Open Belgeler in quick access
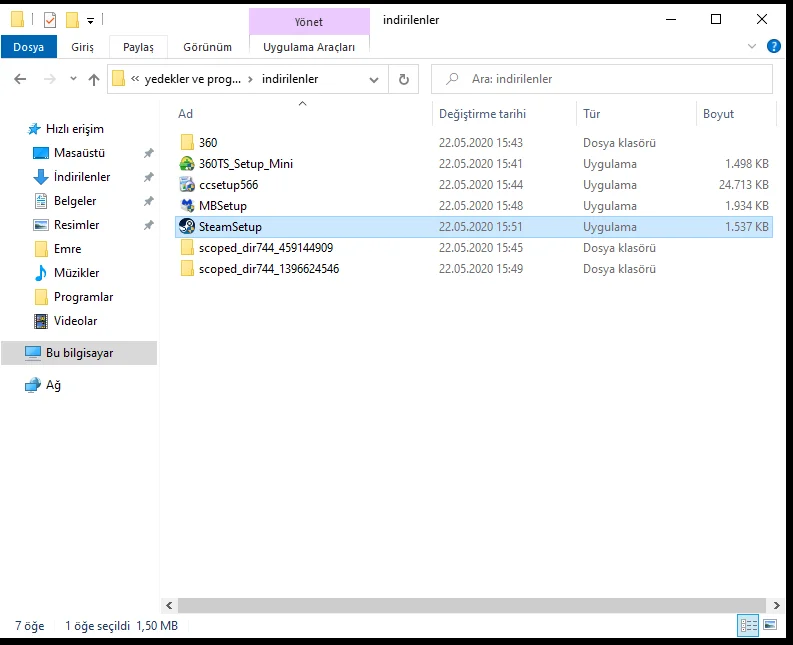 click(x=75, y=201)
